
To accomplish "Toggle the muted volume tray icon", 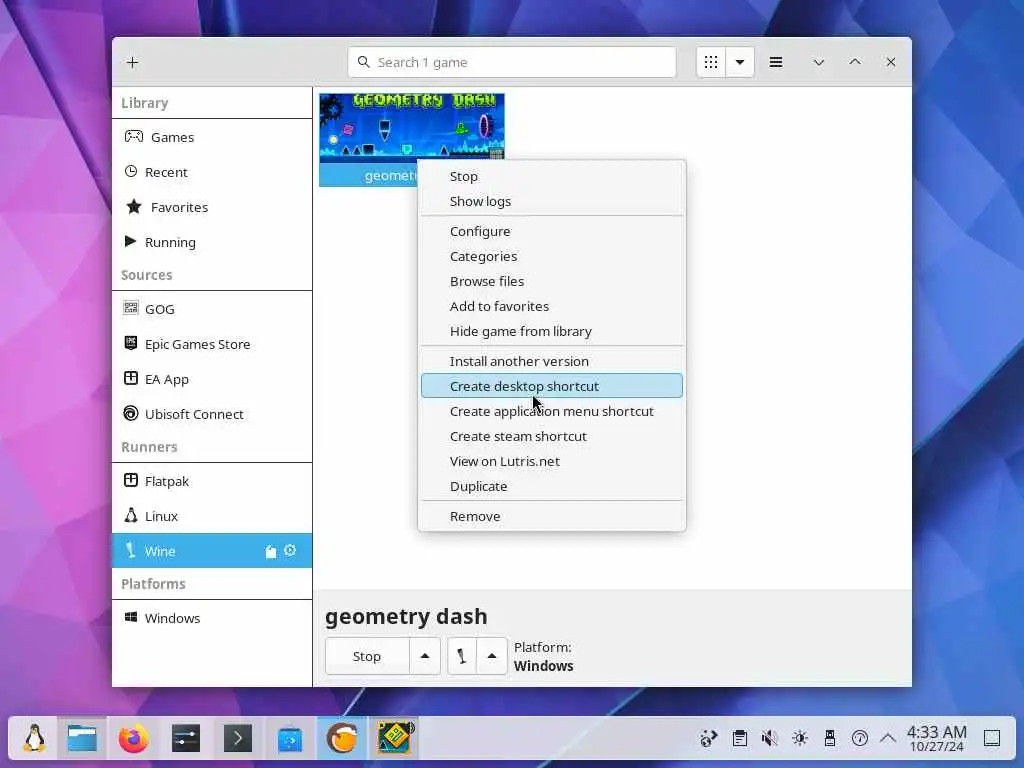I will pyautogui.click(x=769, y=739).
